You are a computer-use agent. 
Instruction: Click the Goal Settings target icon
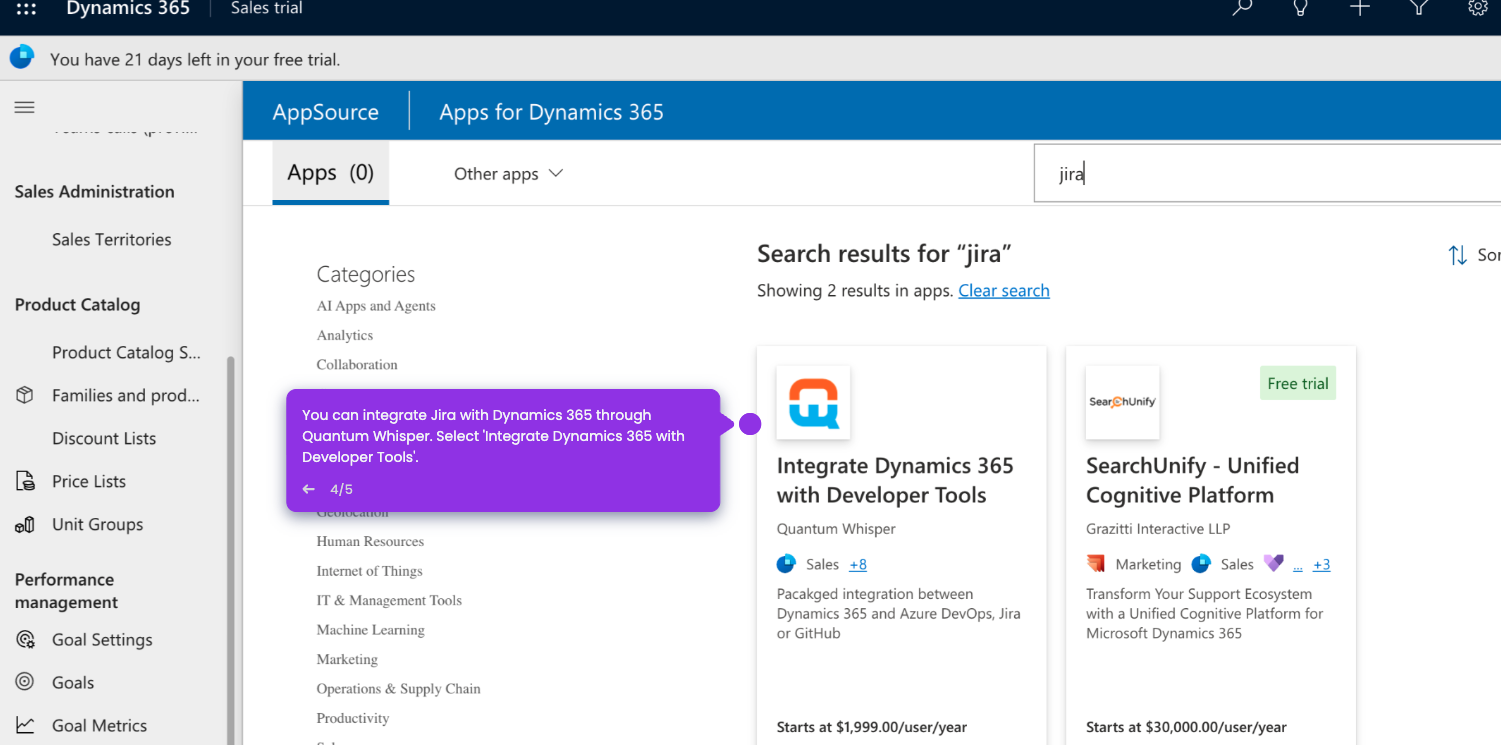click(x=25, y=639)
